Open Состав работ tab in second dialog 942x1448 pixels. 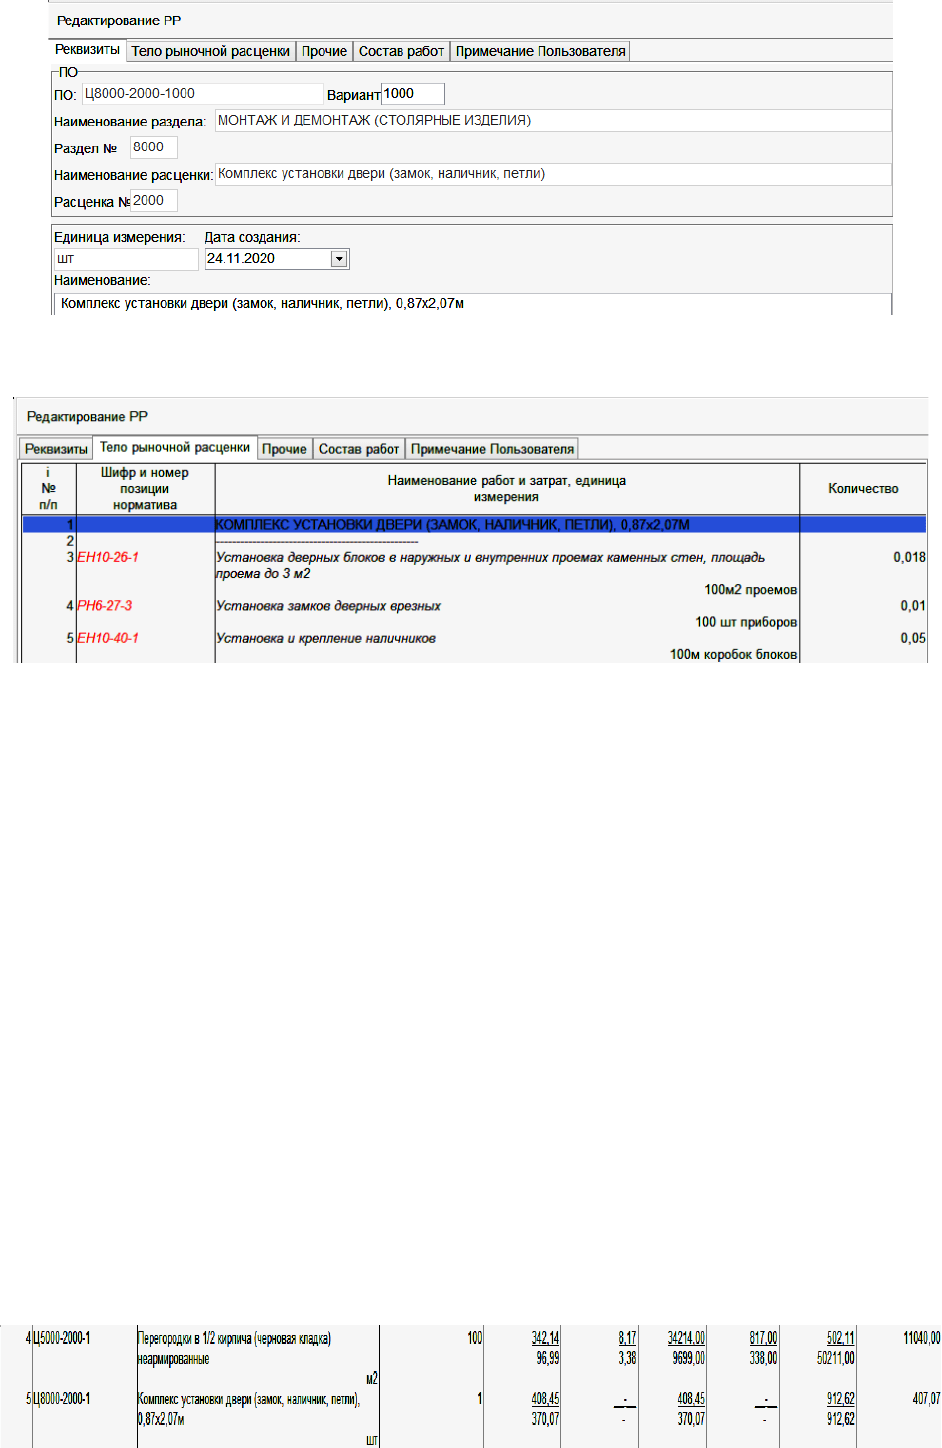[x=359, y=449]
